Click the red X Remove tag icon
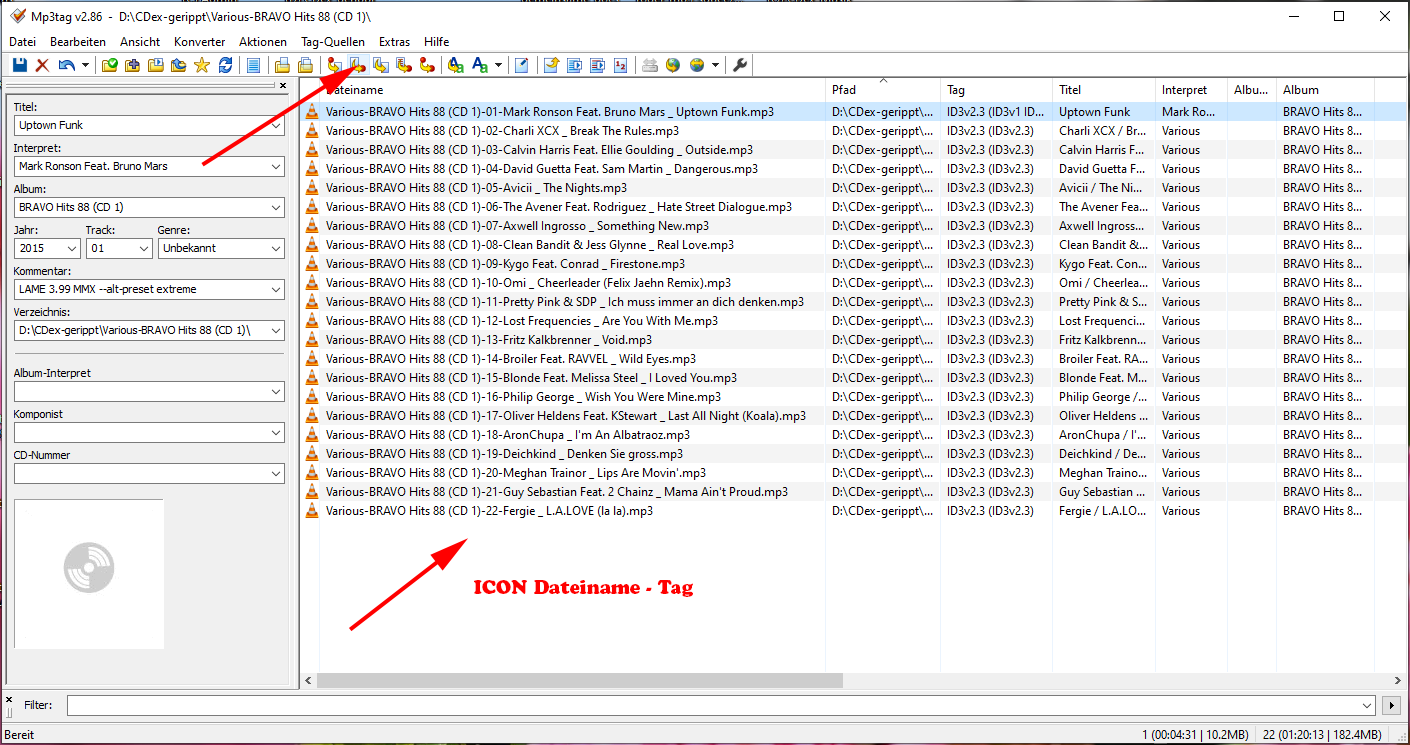This screenshot has width=1410, height=745. pyautogui.click(x=42, y=65)
